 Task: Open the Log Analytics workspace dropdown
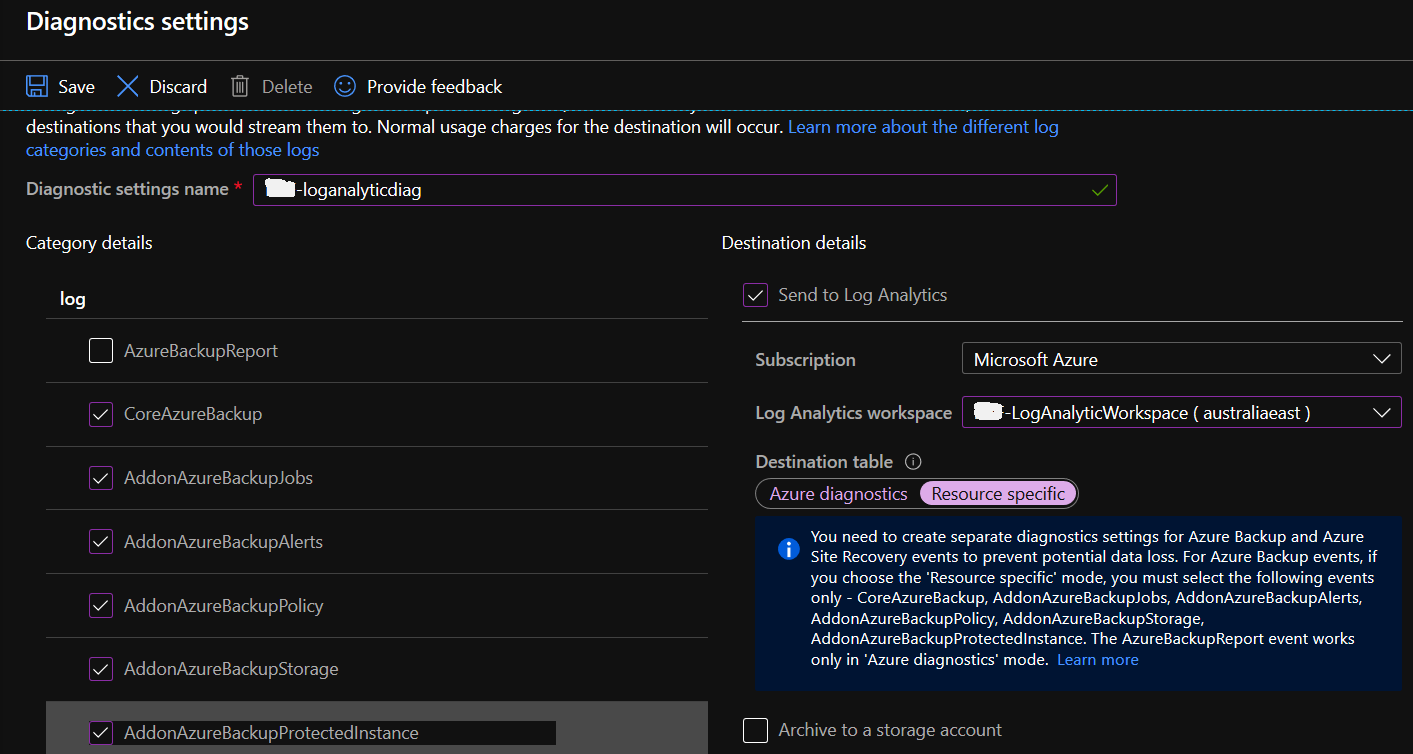[1382, 412]
